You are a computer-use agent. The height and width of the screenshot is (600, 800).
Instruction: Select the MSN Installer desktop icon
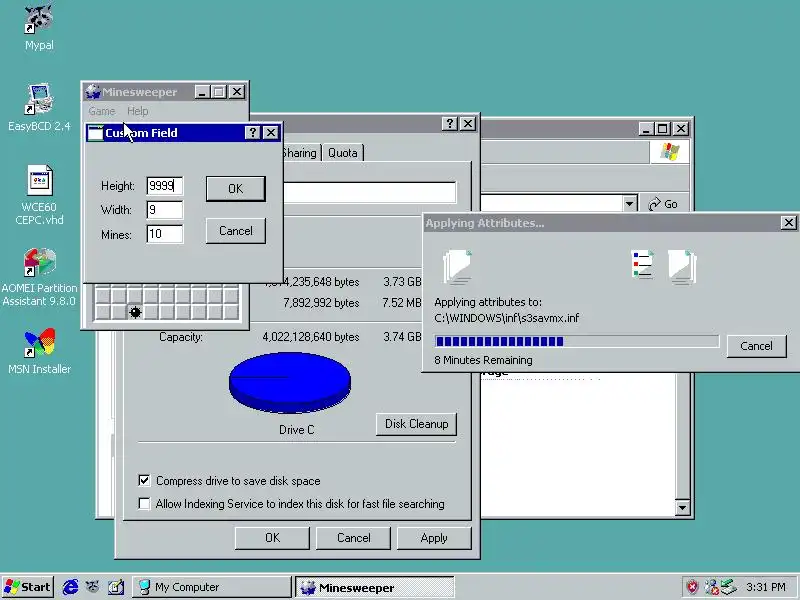pos(39,351)
